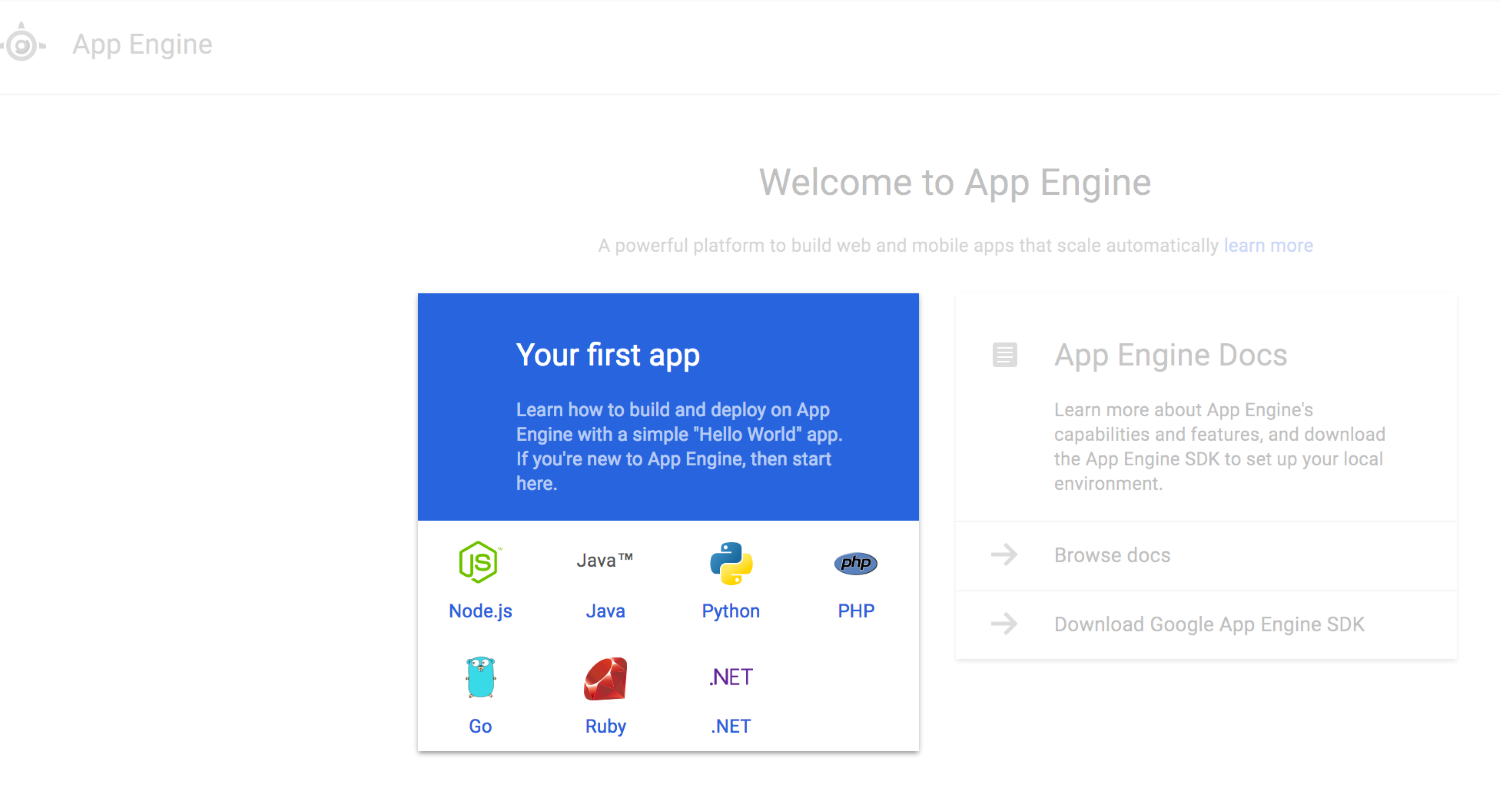
Task: Click the App Engine Docs document icon
Action: pos(1005,354)
